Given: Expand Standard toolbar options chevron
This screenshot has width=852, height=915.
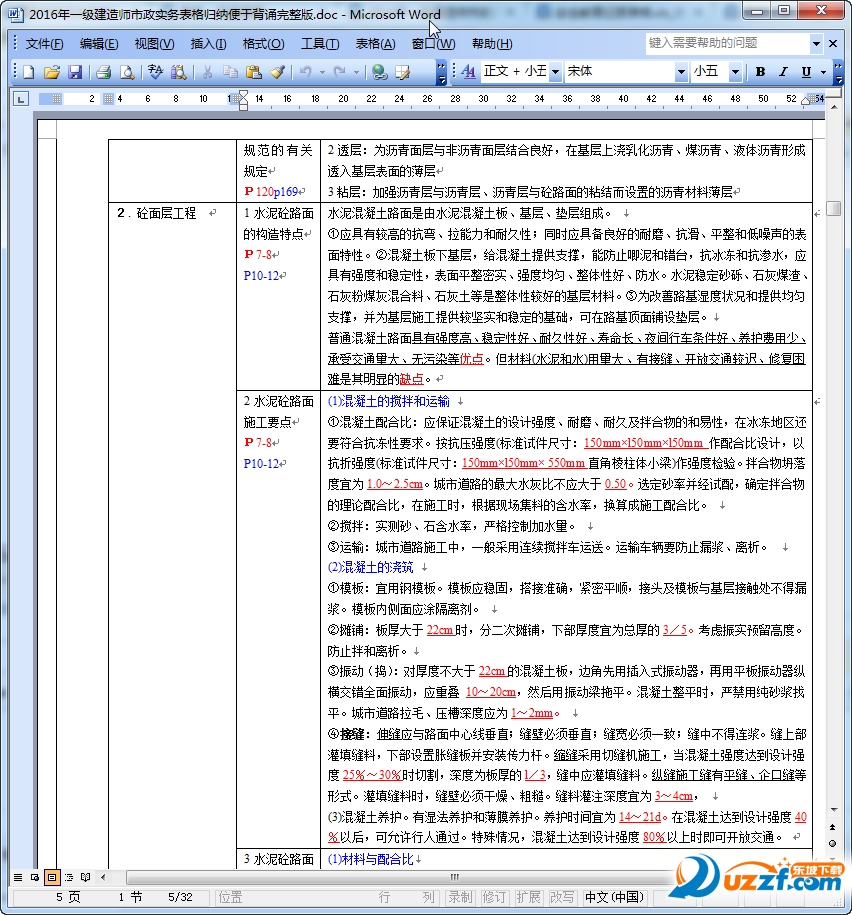Looking at the screenshot, I should pos(442,72).
